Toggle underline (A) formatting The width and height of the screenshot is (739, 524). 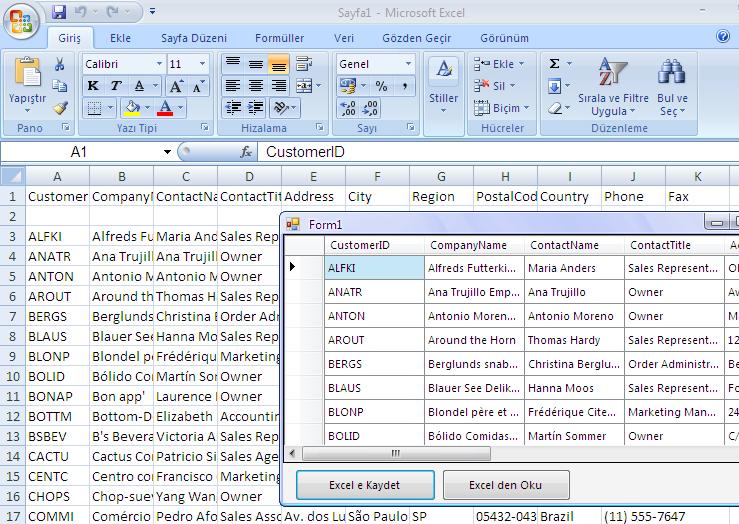[x=139, y=86]
